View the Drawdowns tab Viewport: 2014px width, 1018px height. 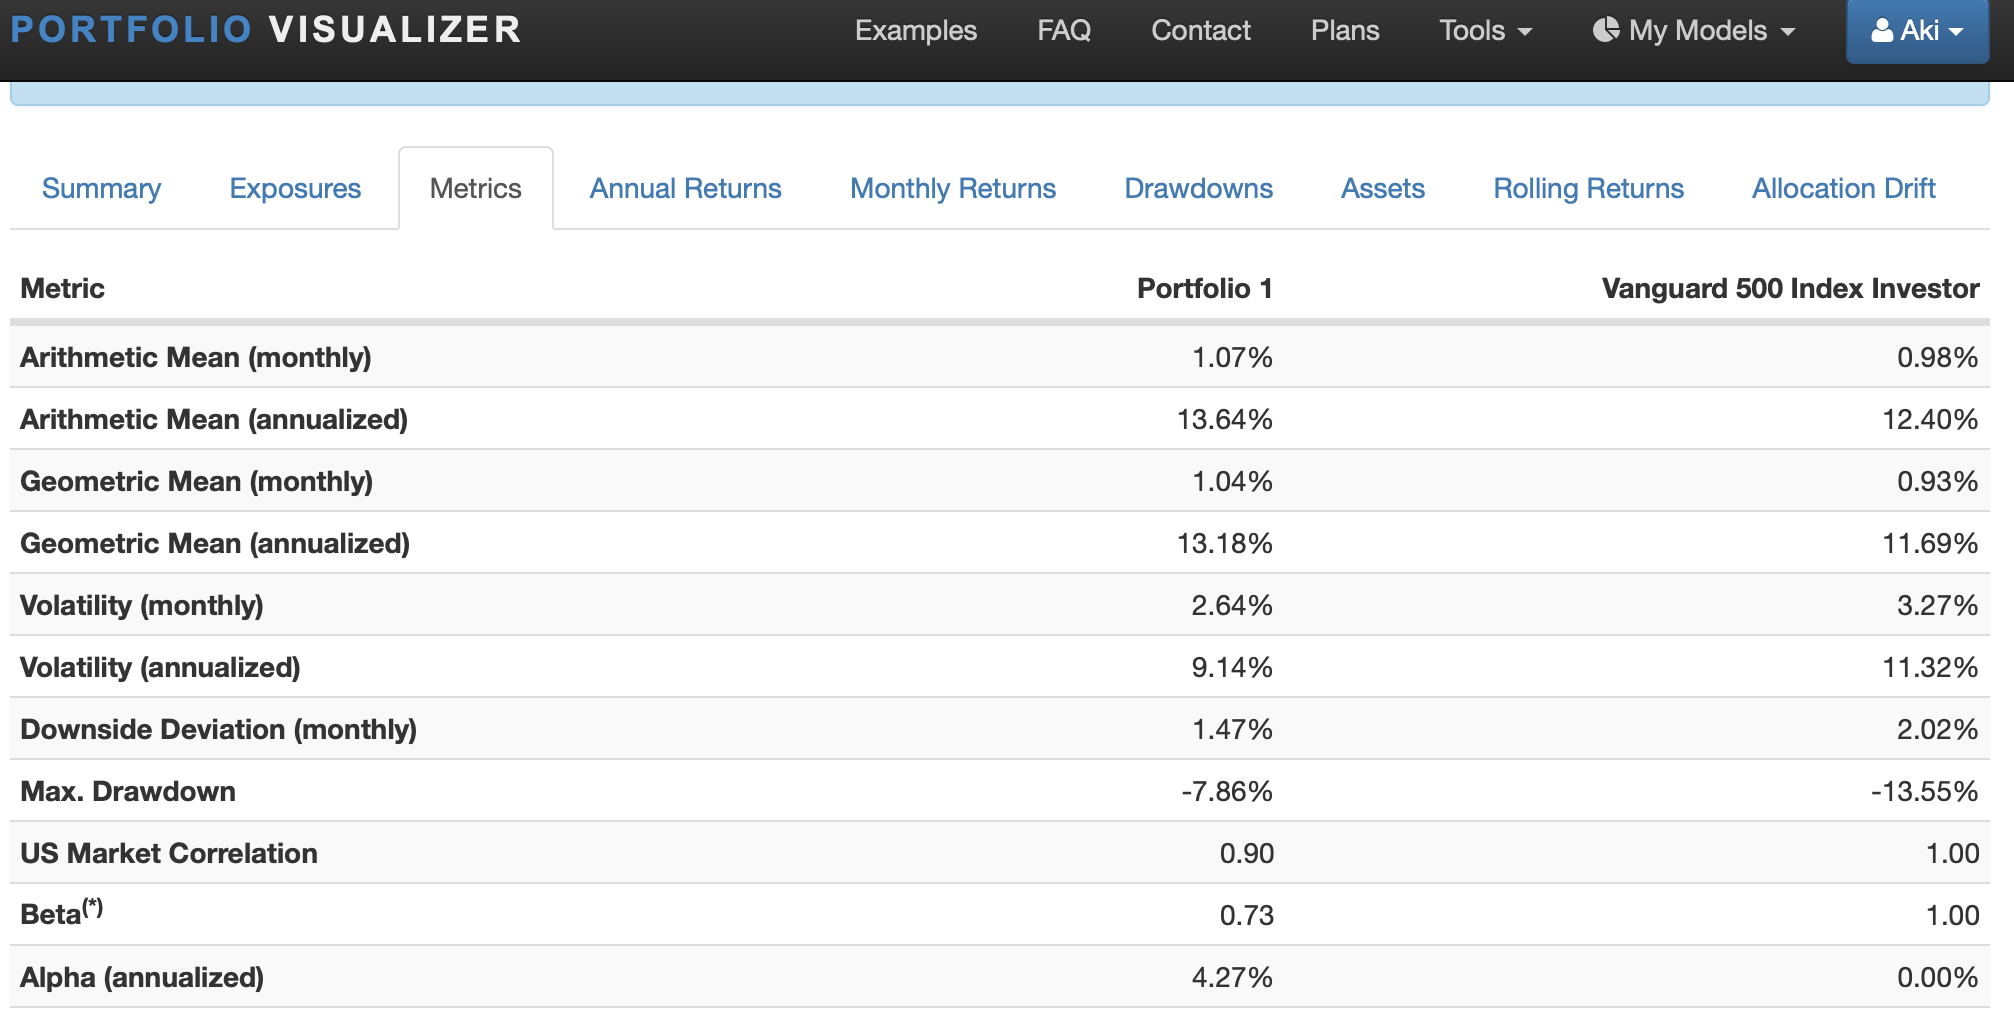pyautogui.click(x=1198, y=188)
